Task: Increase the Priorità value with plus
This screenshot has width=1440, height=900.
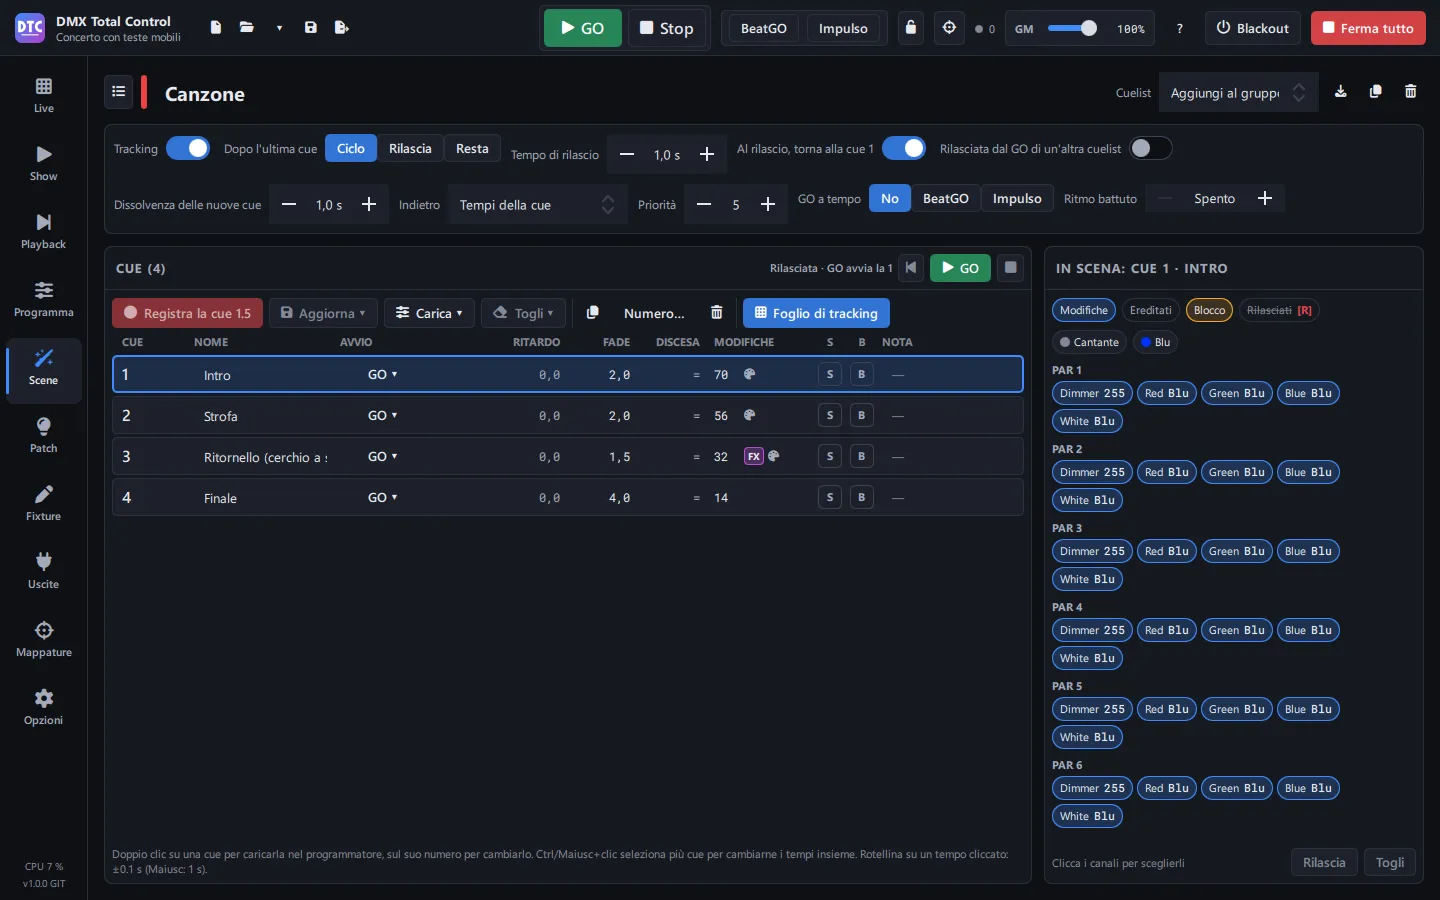Action: [x=768, y=205]
